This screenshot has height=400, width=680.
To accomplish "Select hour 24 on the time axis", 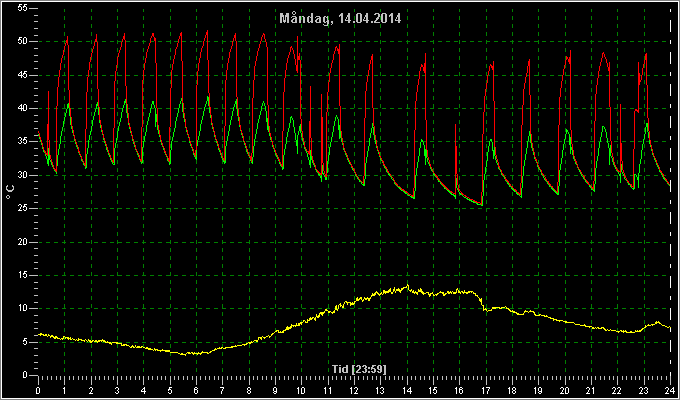I will coord(670,390).
